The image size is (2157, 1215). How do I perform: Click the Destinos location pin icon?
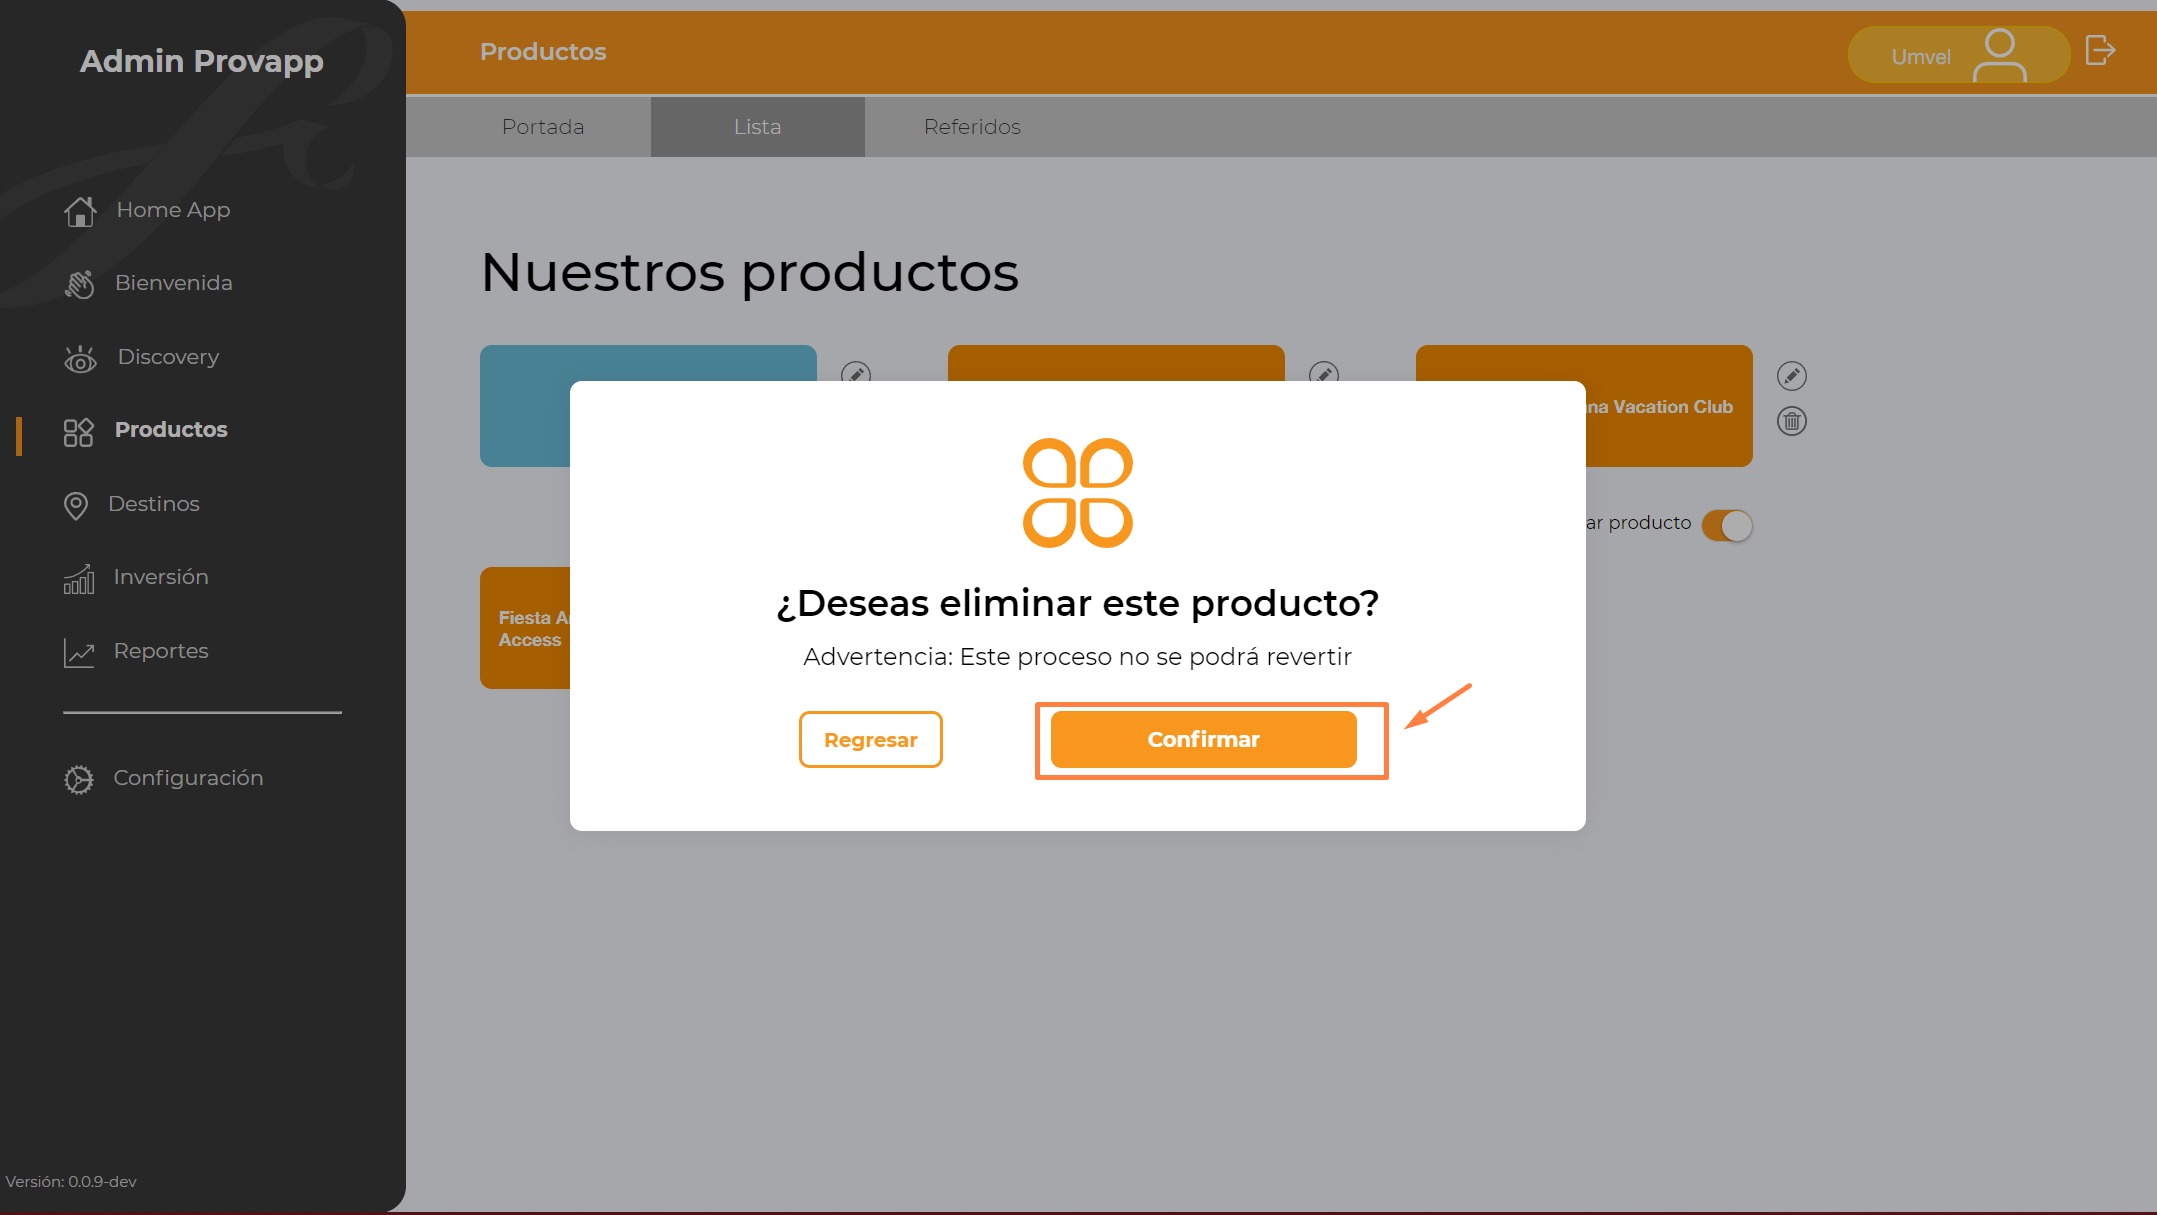pyautogui.click(x=76, y=506)
